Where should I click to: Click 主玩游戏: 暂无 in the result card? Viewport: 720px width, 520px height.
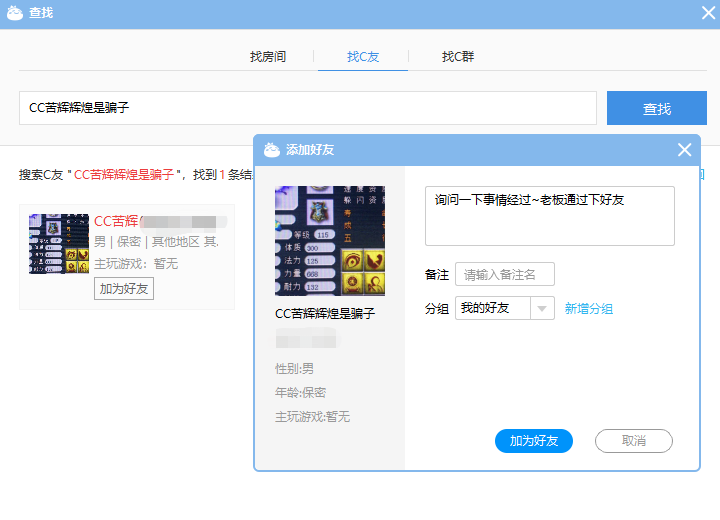(x=136, y=264)
